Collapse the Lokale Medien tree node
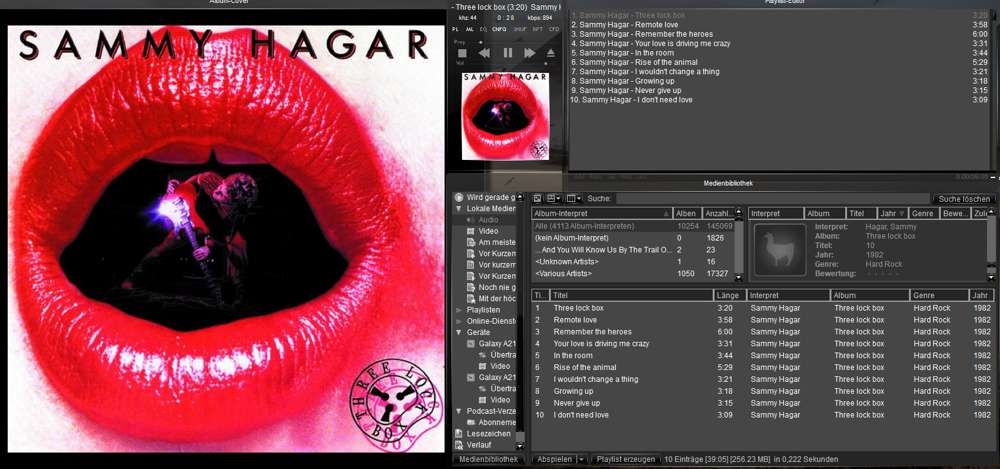Image resolution: width=1000 pixels, height=469 pixels. [x=458, y=208]
